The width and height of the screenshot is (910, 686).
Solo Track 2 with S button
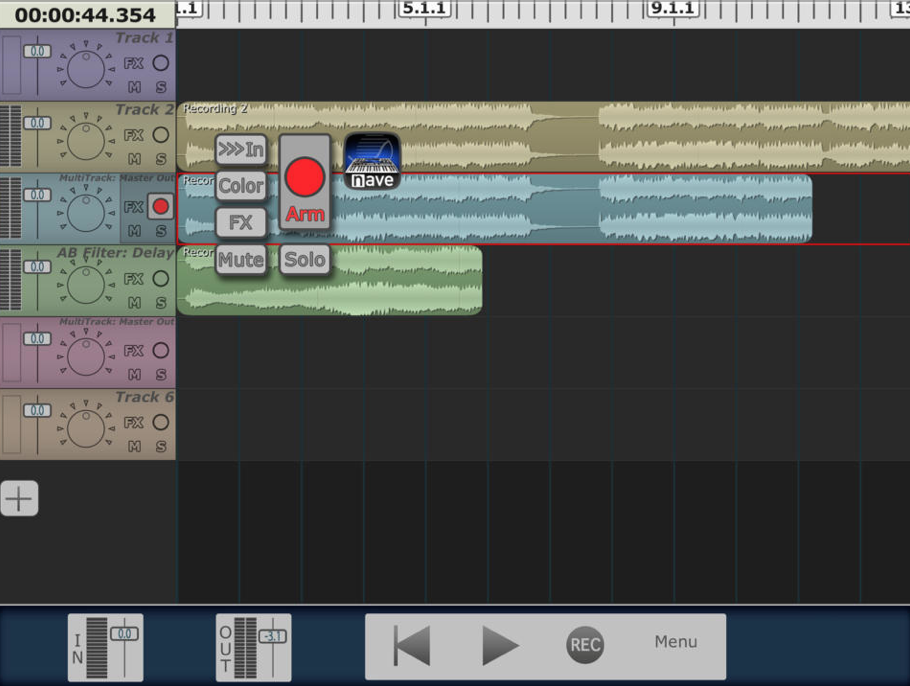pos(161,159)
